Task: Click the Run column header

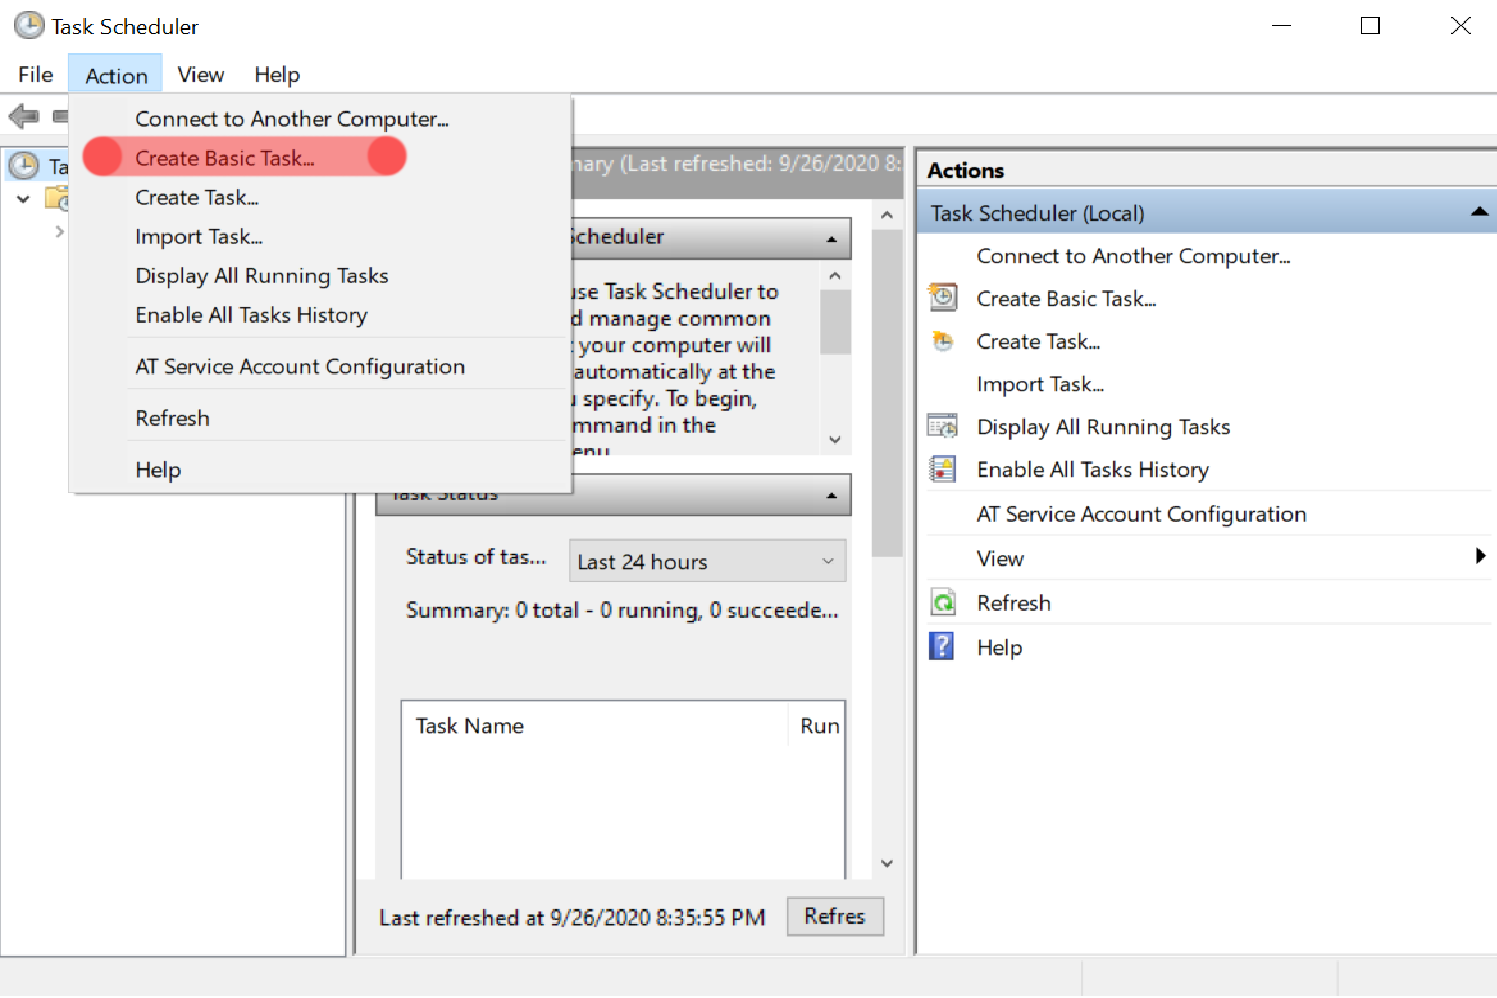Action: click(x=818, y=726)
